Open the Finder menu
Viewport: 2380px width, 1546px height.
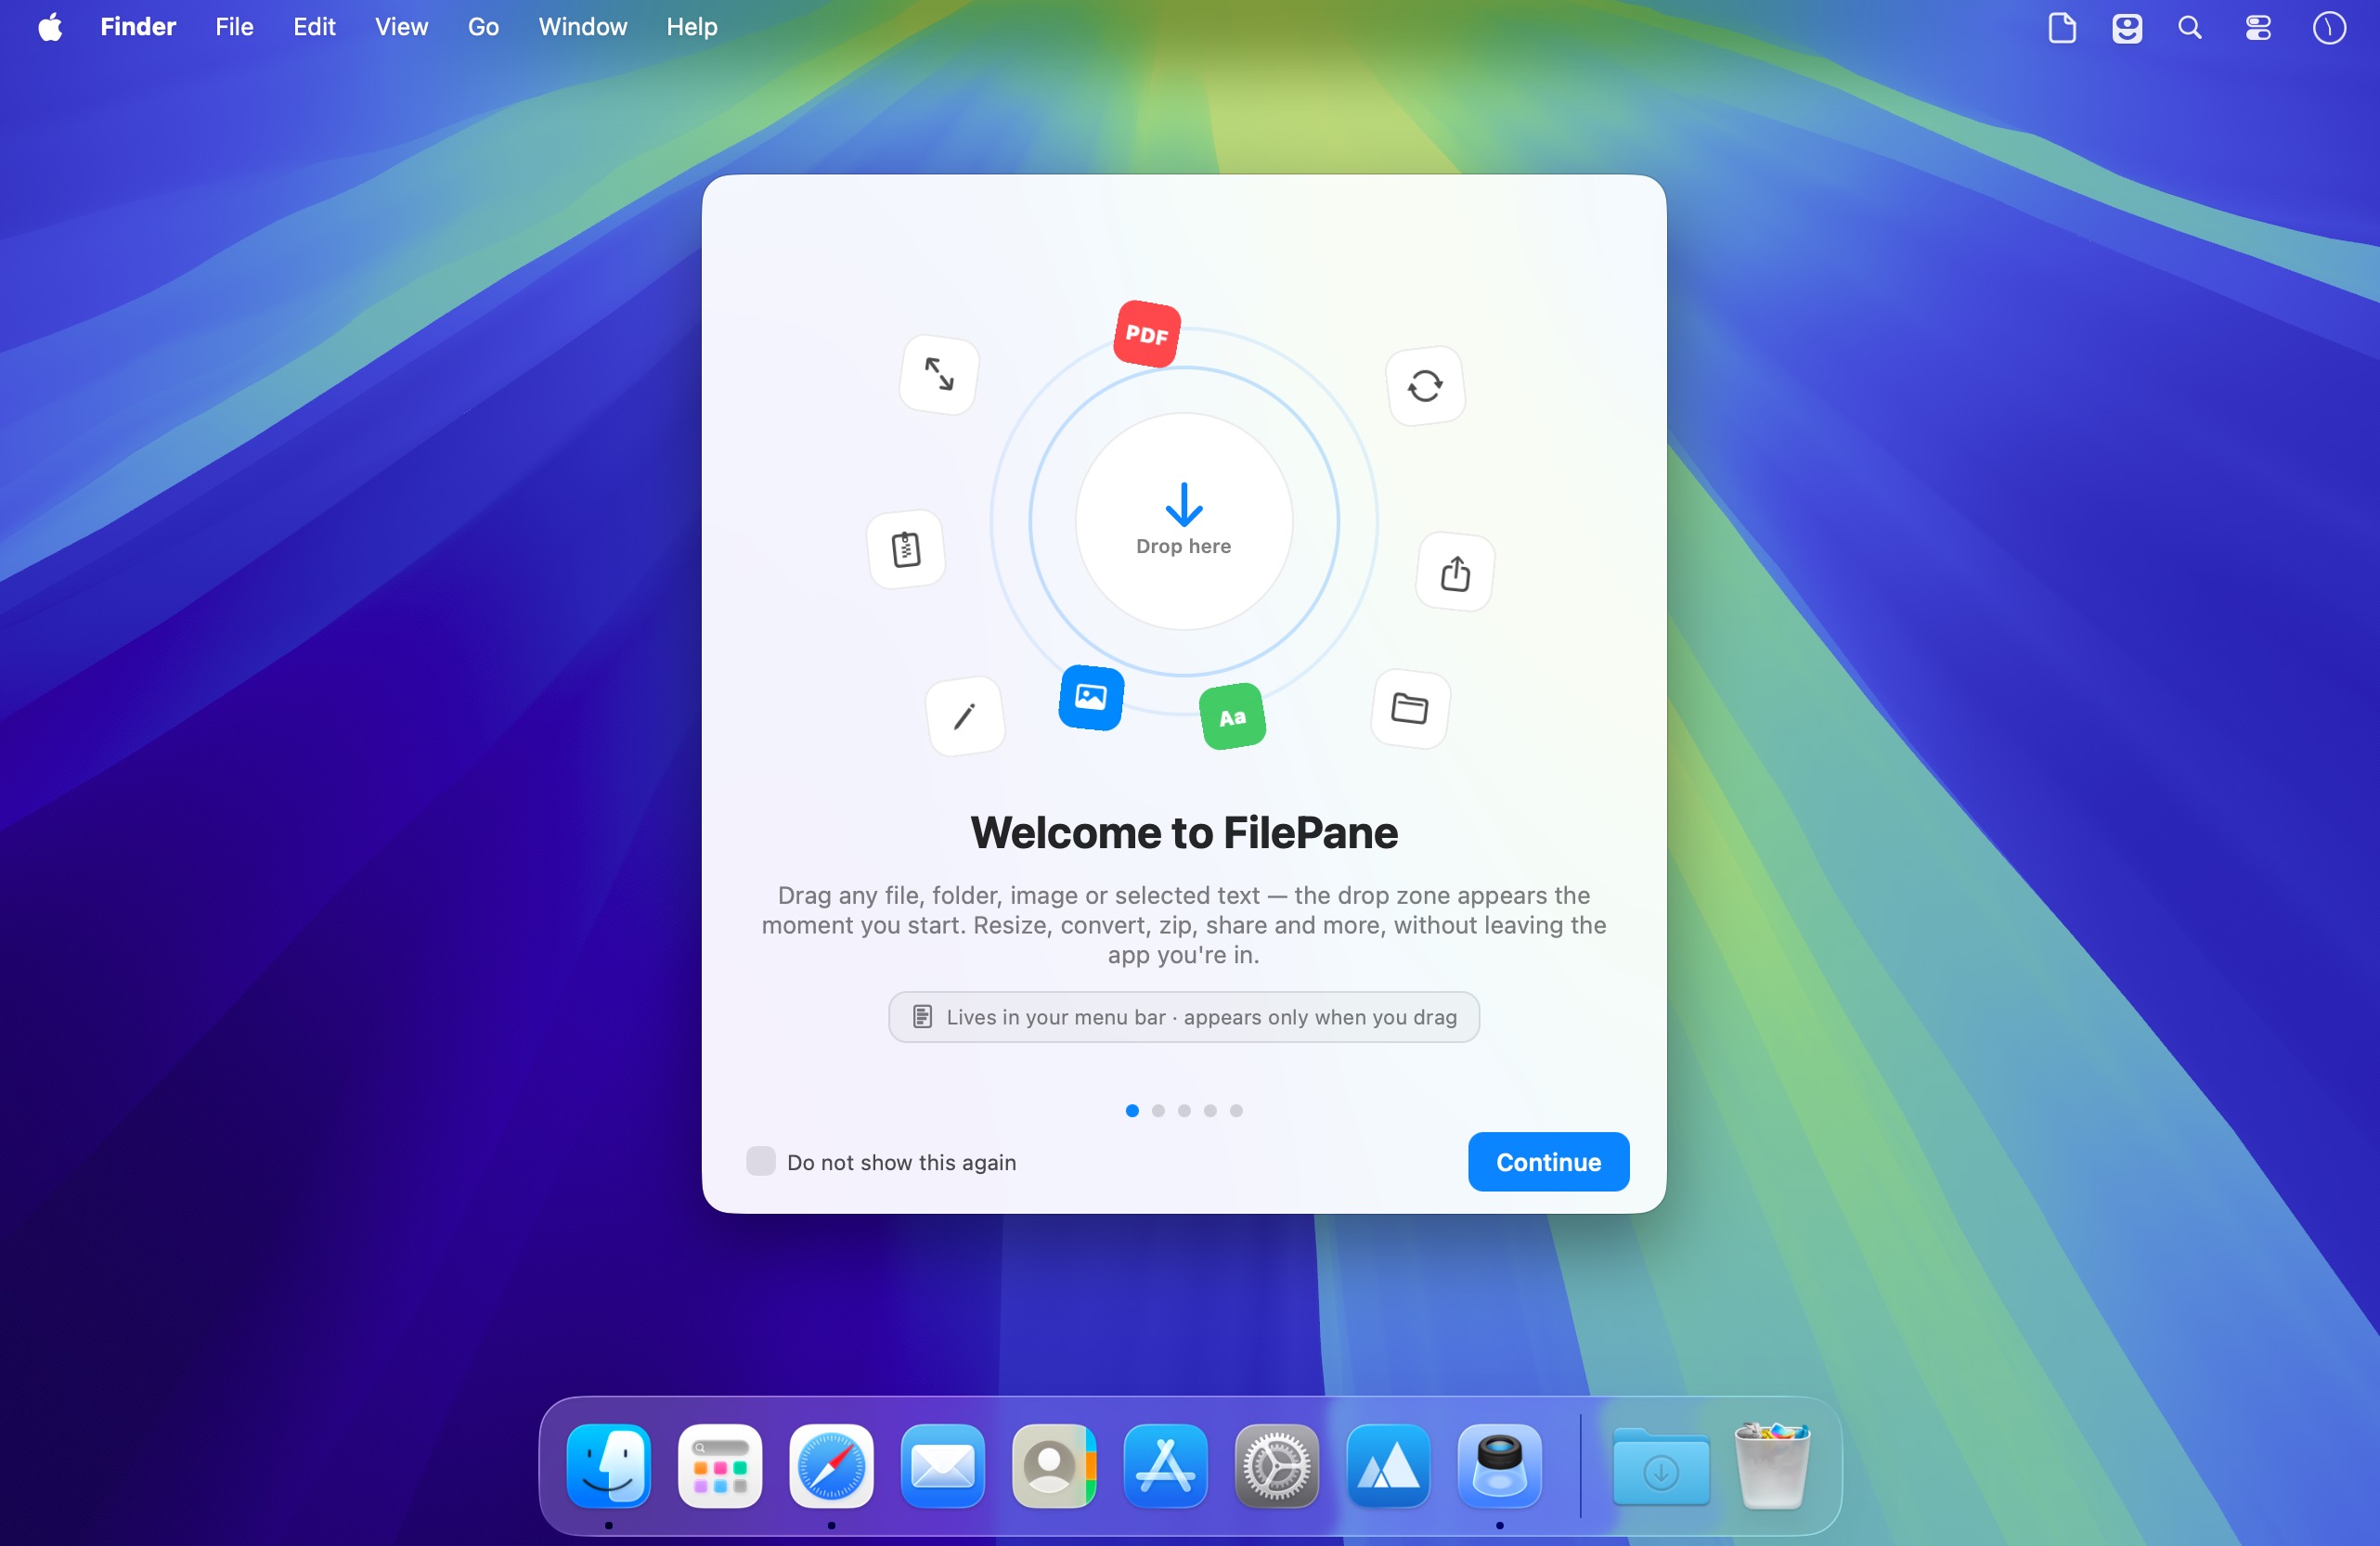point(138,27)
